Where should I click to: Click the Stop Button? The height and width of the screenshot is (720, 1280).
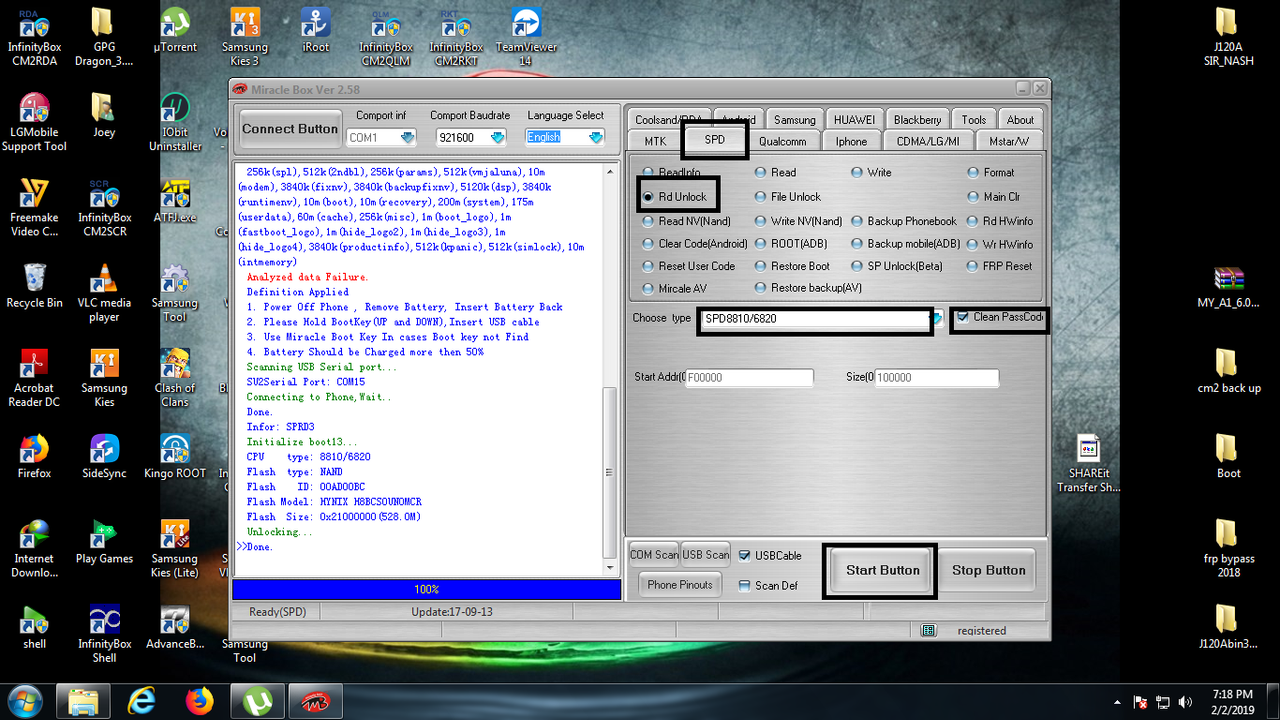pyautogui.click(x=988, y=570)
